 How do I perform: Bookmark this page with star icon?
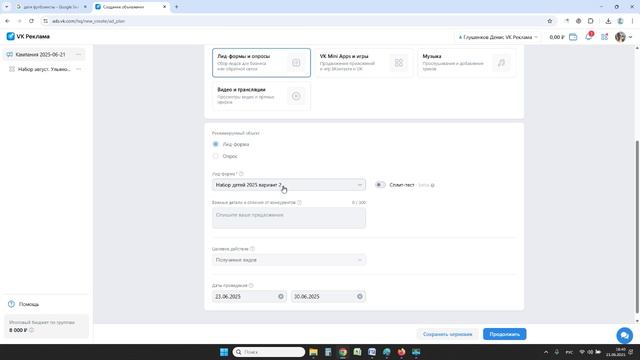tap(549, 21)
